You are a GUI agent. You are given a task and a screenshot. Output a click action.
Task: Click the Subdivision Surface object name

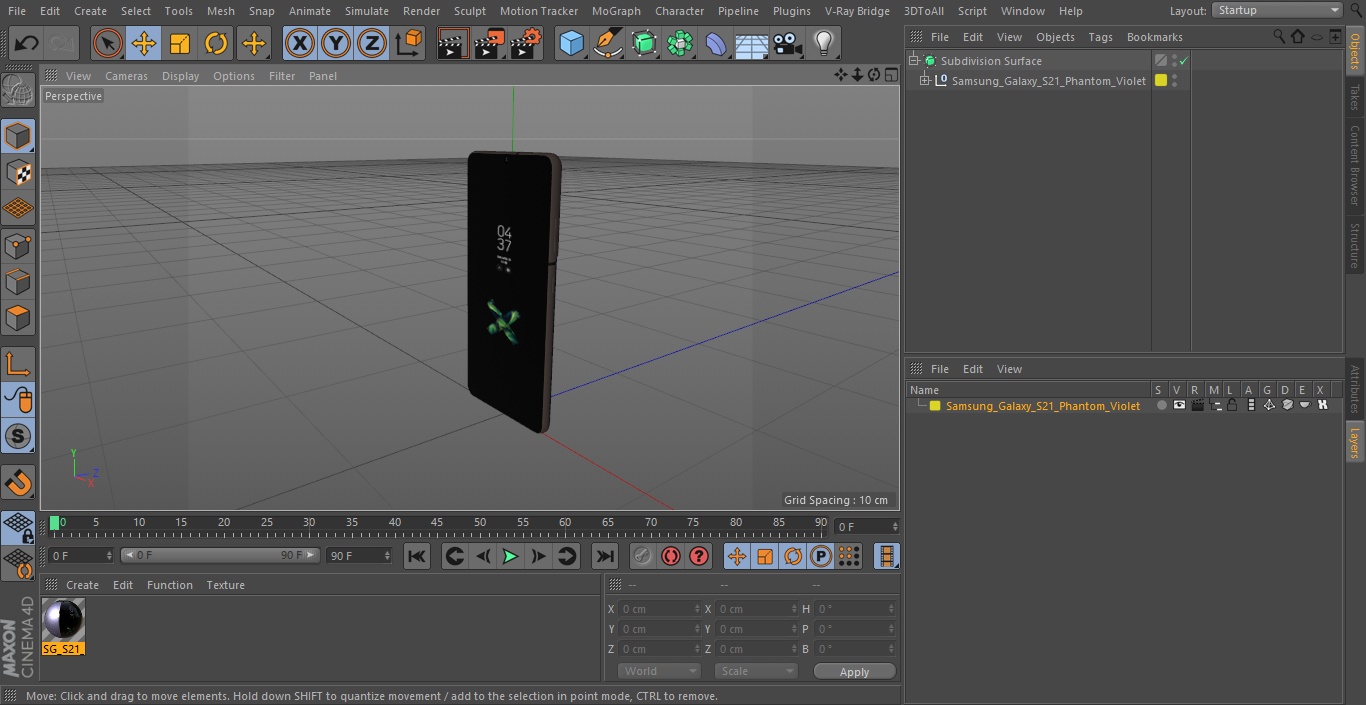point(990,61)
